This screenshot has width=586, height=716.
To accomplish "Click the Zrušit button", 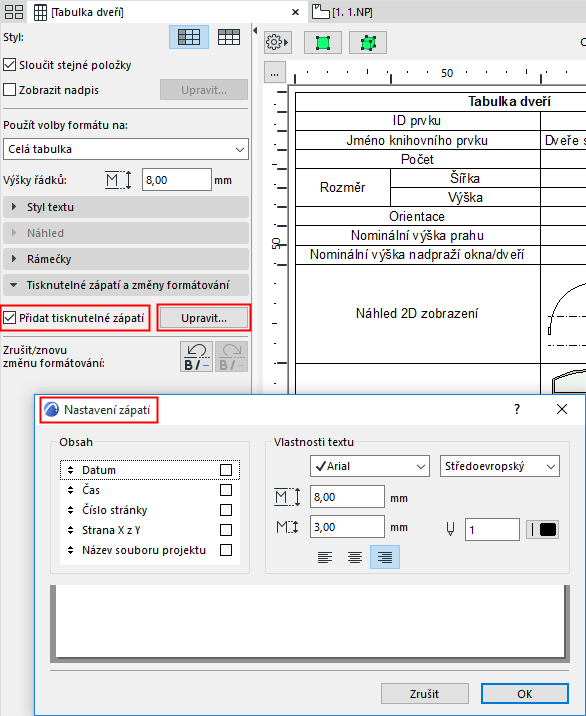I will (x=425, y=694).
